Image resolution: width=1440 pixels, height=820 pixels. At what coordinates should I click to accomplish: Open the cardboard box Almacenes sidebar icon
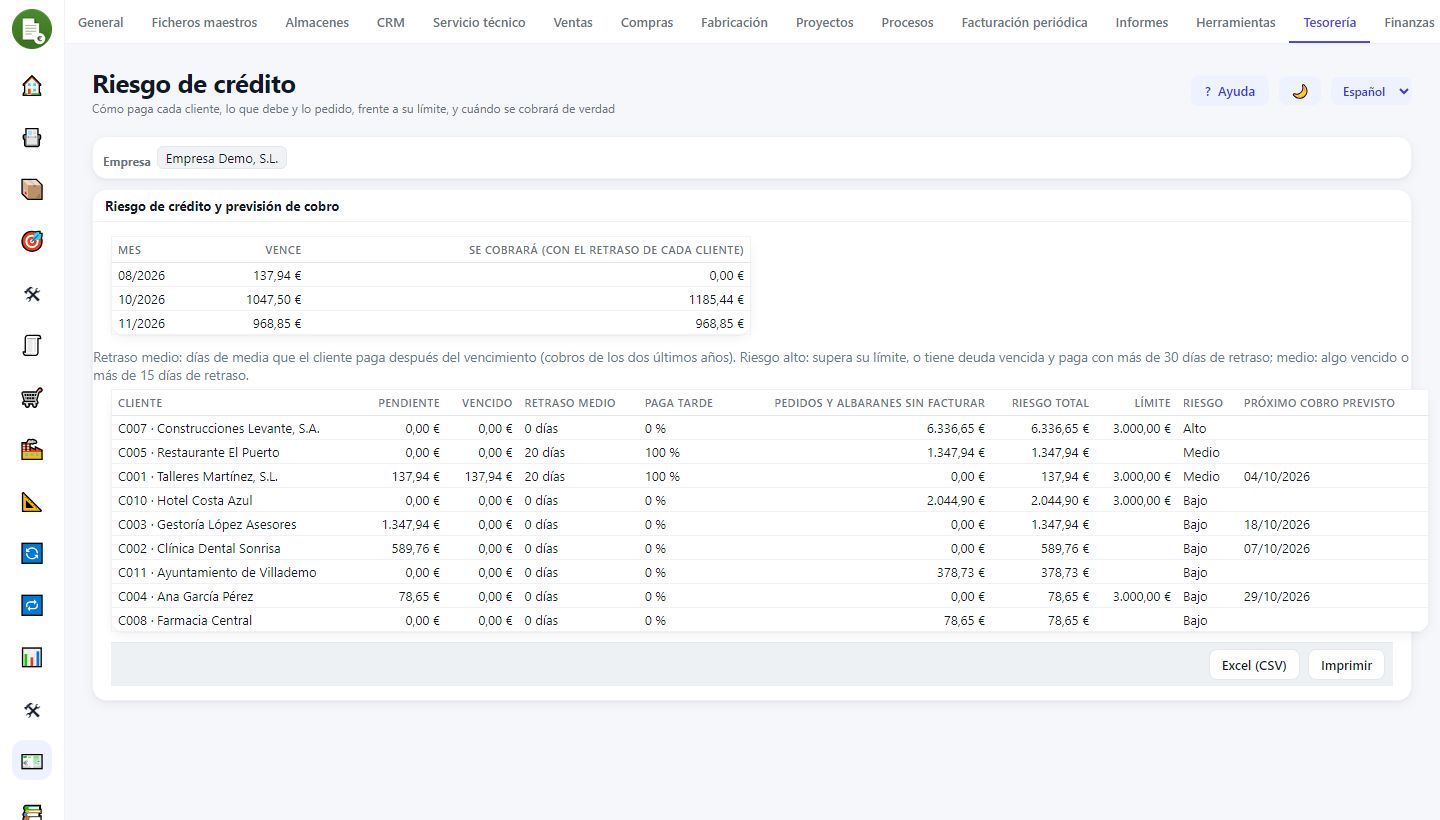click(32, 189)
